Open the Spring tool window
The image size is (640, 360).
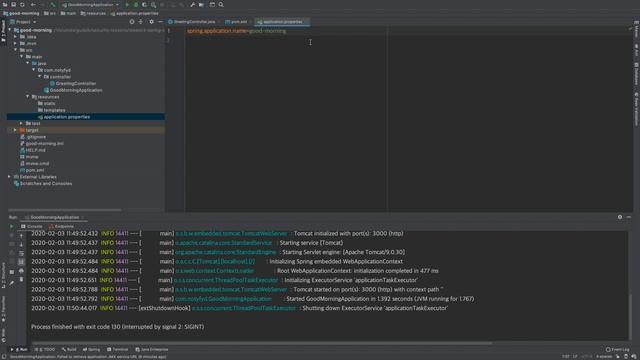pyautogui.click(x=91, y=349)
